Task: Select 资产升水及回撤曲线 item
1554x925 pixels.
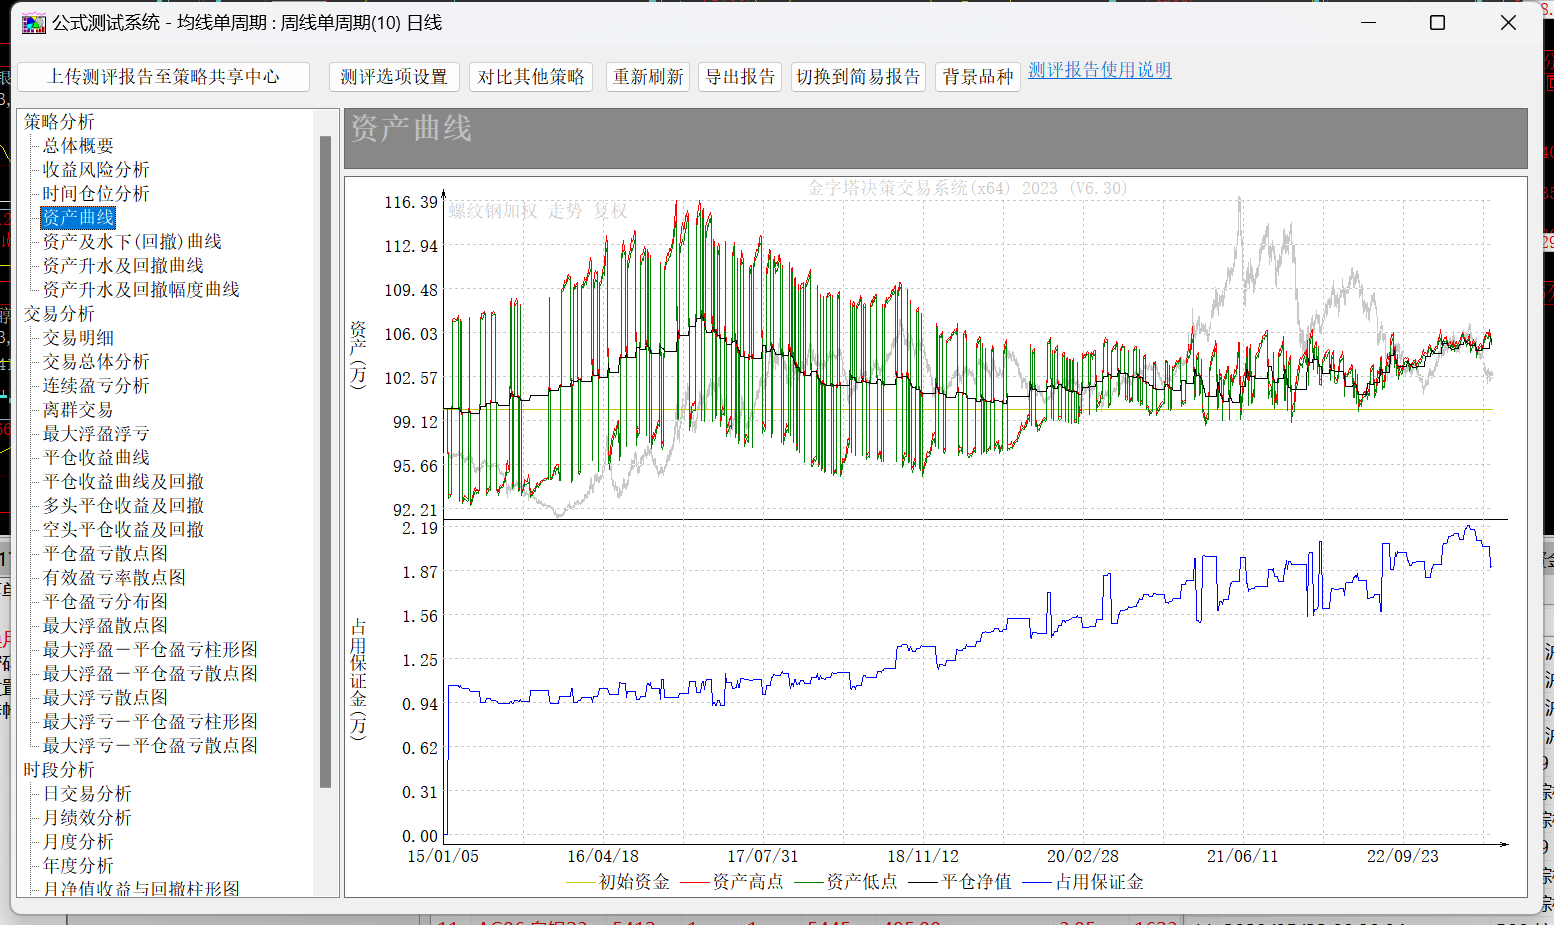Action: tap(123, 266)
